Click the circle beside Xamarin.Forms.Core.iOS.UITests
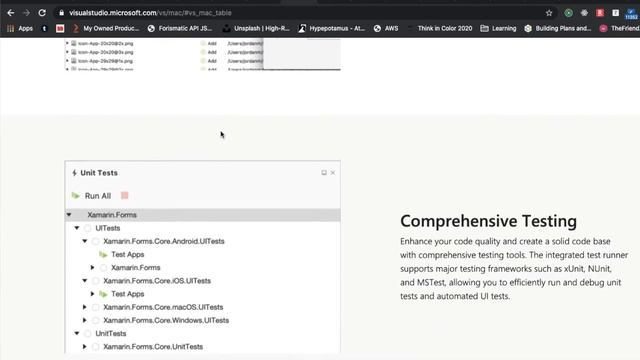 point(96,281)
